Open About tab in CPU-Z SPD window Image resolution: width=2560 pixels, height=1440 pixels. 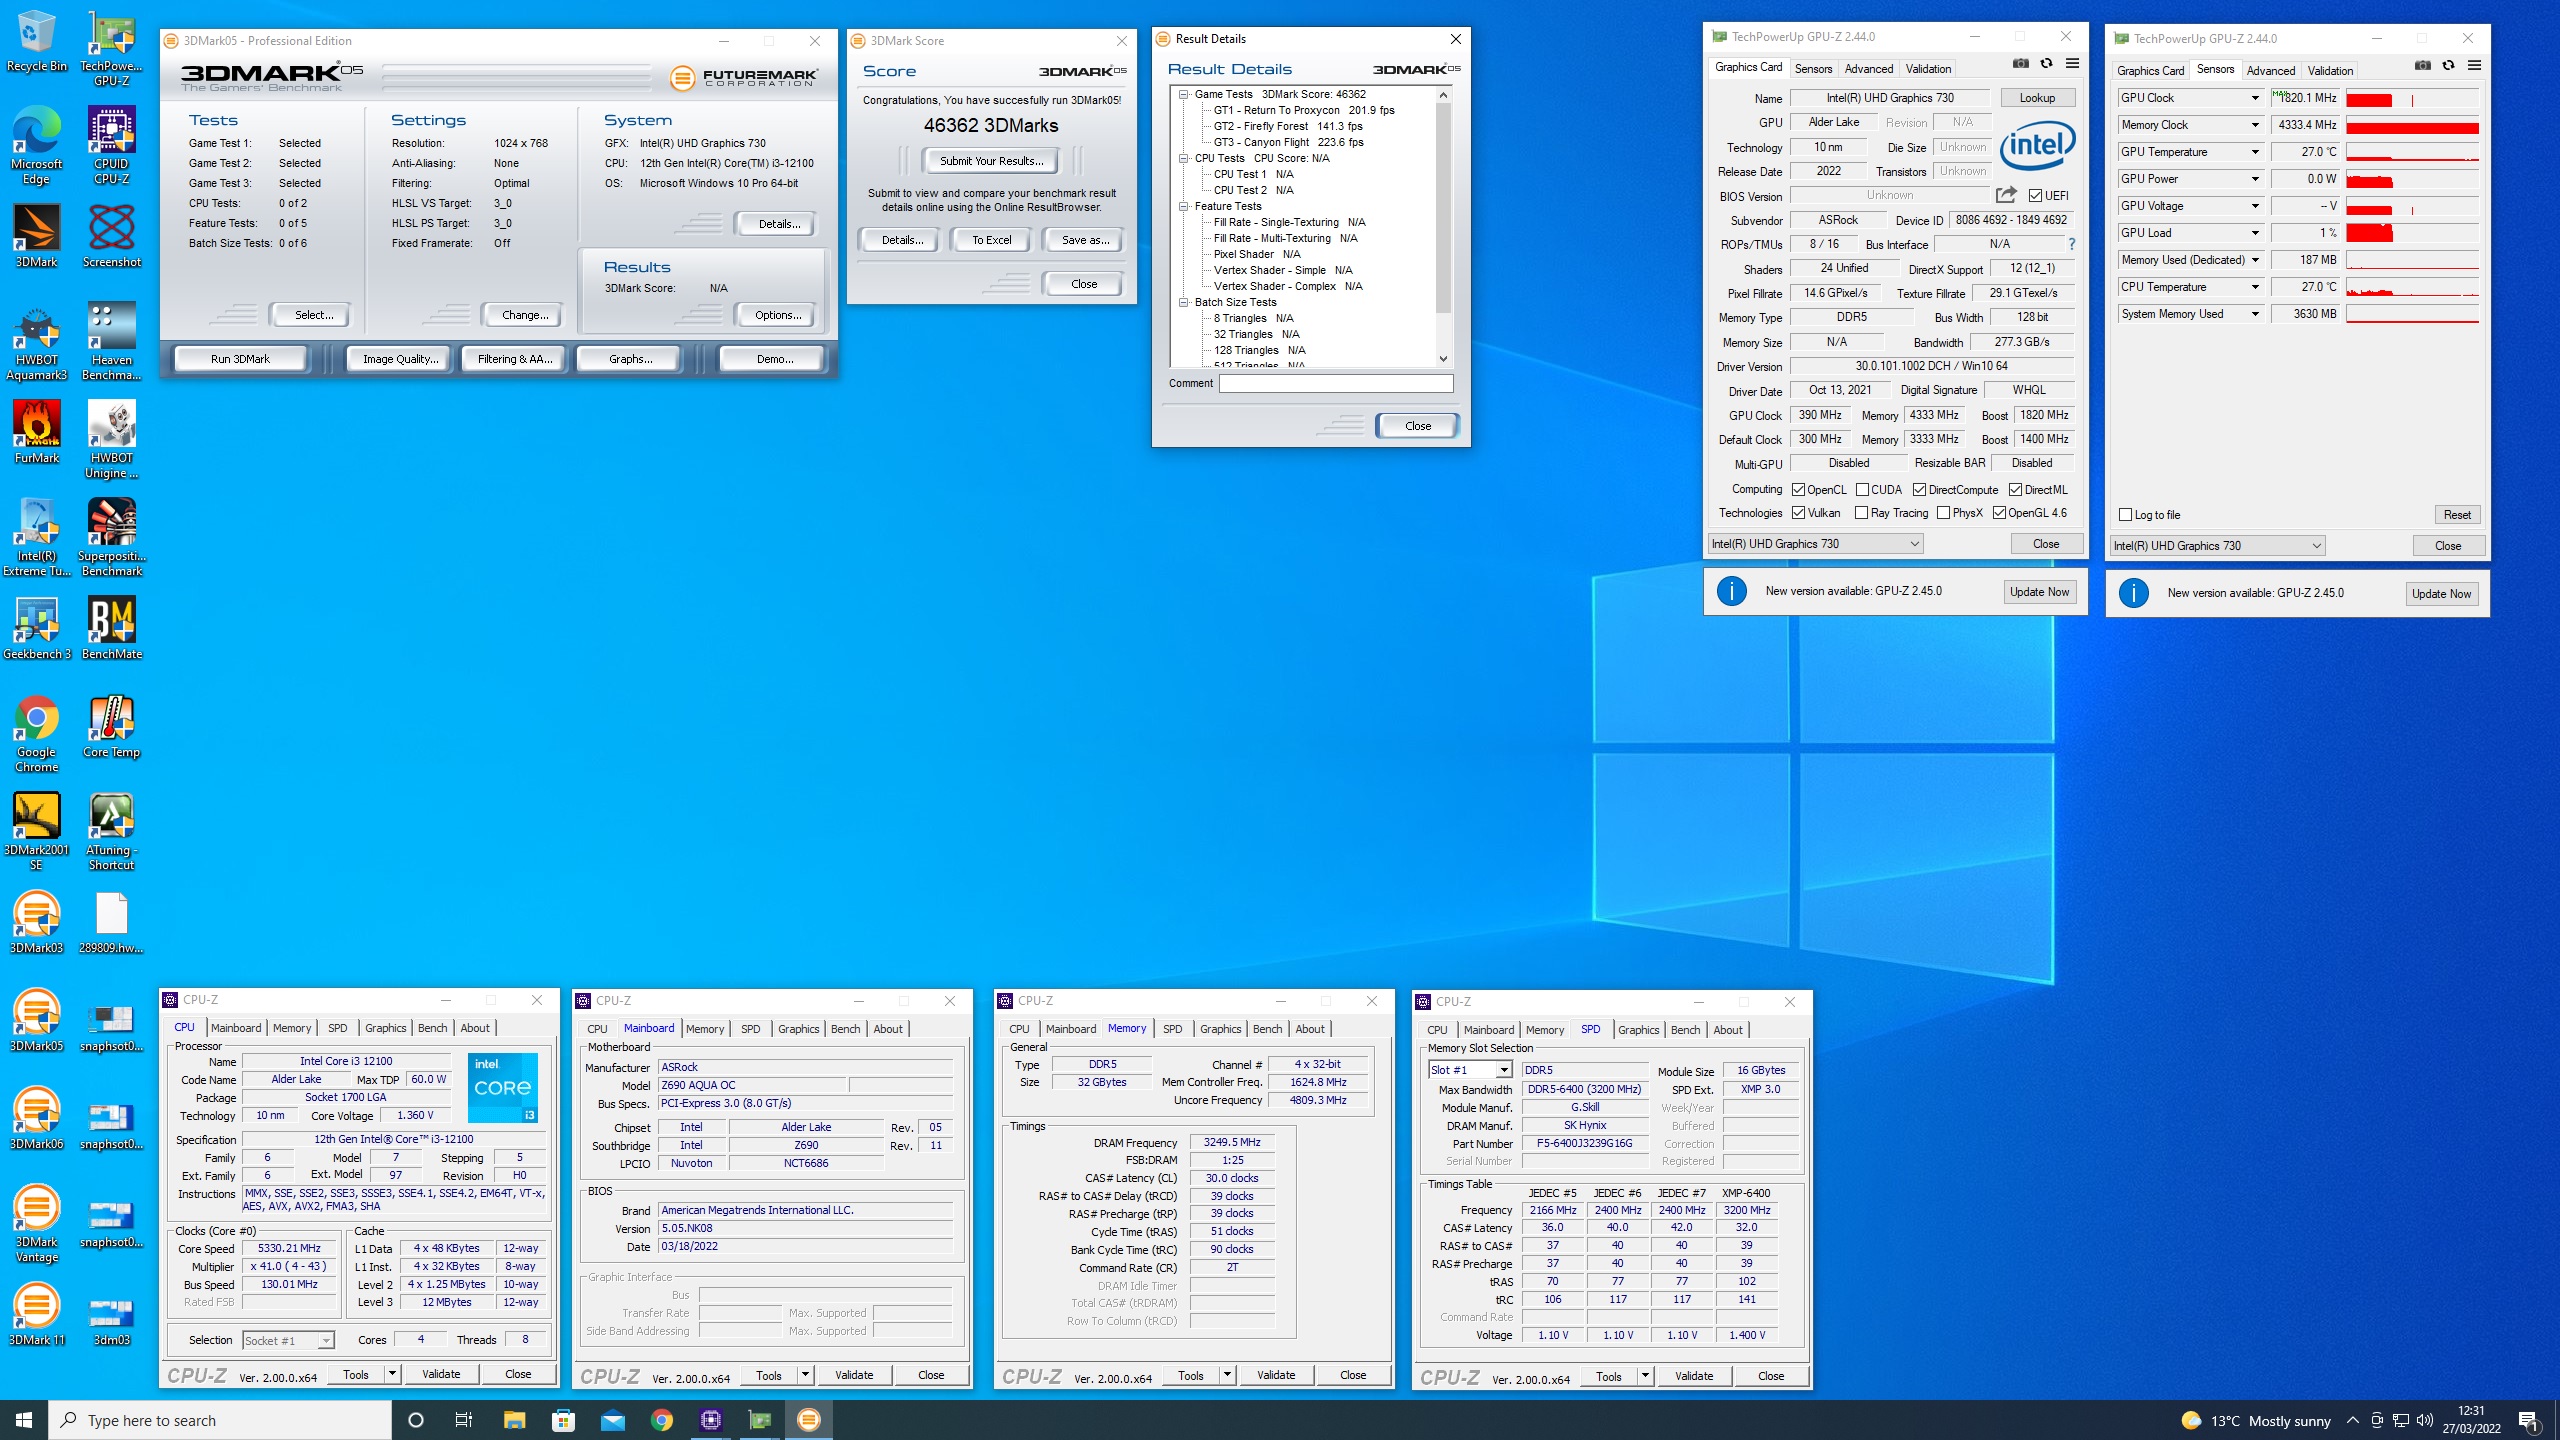[1728, 1030]
